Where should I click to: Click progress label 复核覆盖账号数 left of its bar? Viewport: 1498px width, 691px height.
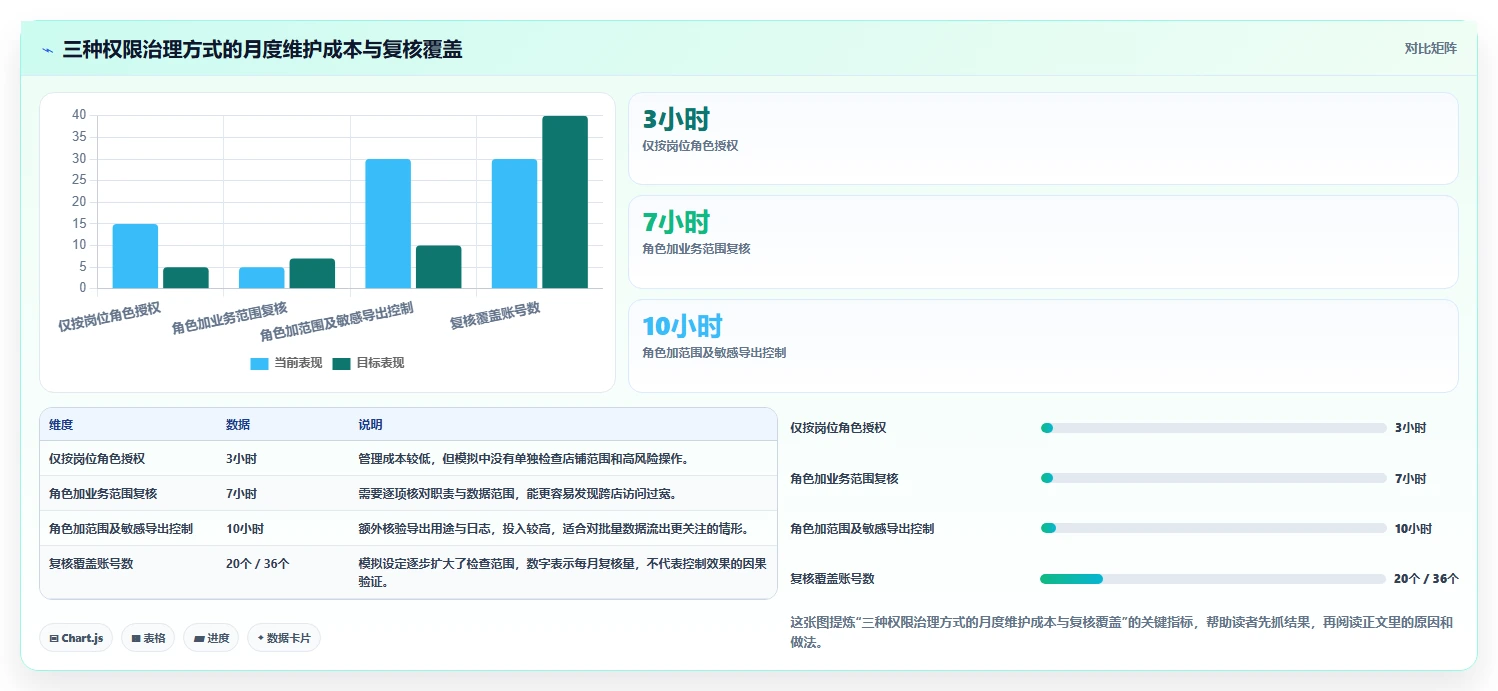832,578
